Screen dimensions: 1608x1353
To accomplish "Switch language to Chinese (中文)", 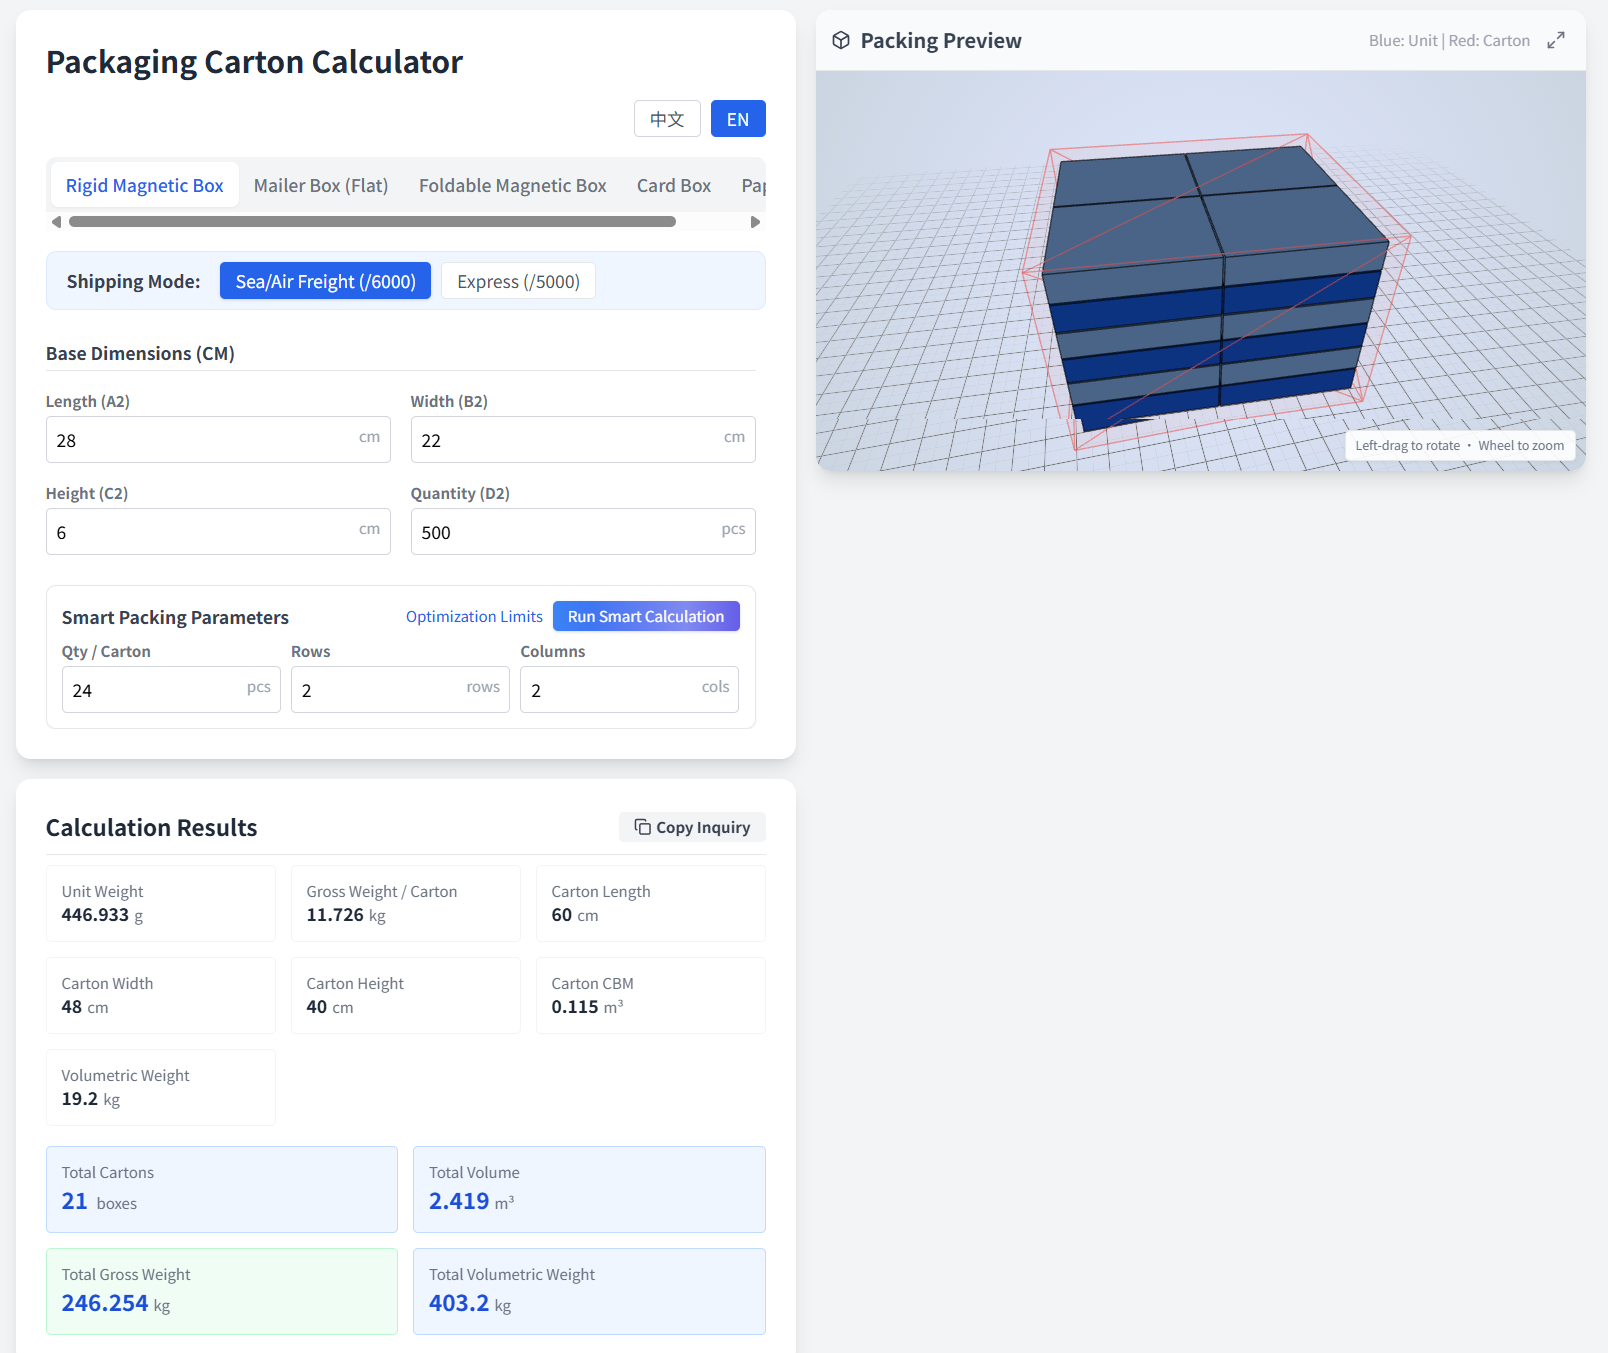I will pos(667,119).
